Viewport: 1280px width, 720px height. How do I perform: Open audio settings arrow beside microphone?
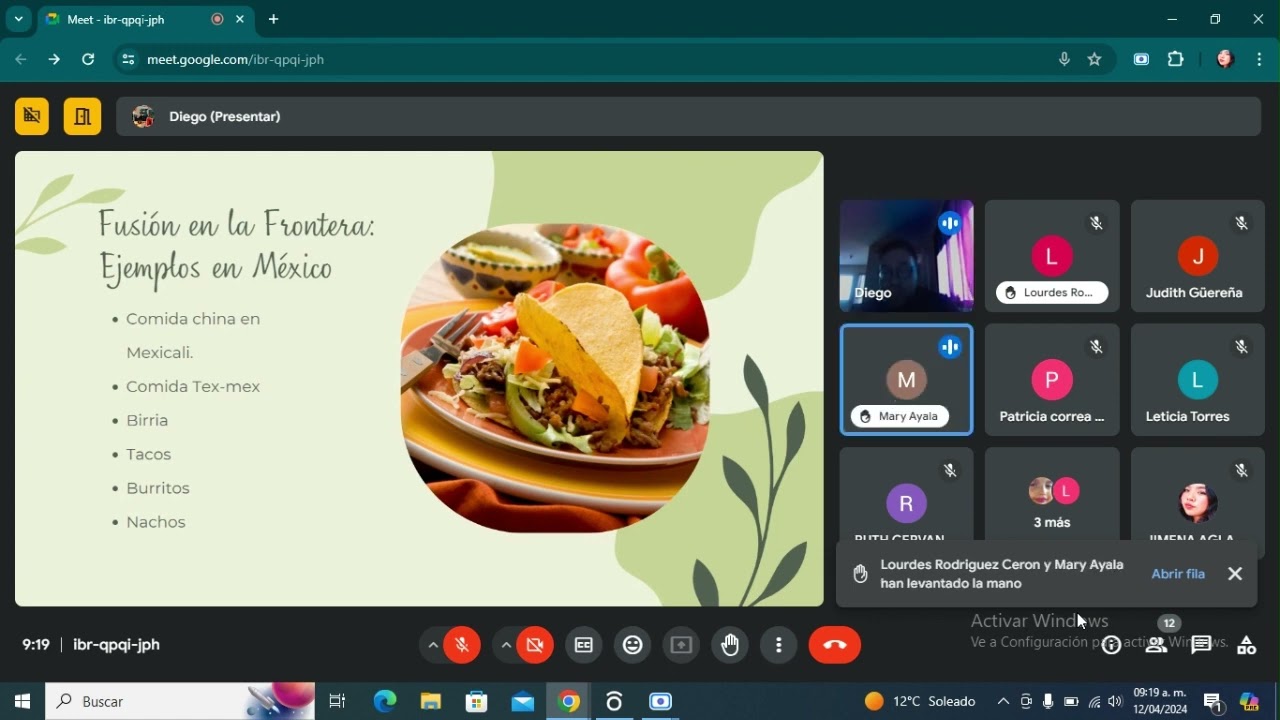coord(432,645)
